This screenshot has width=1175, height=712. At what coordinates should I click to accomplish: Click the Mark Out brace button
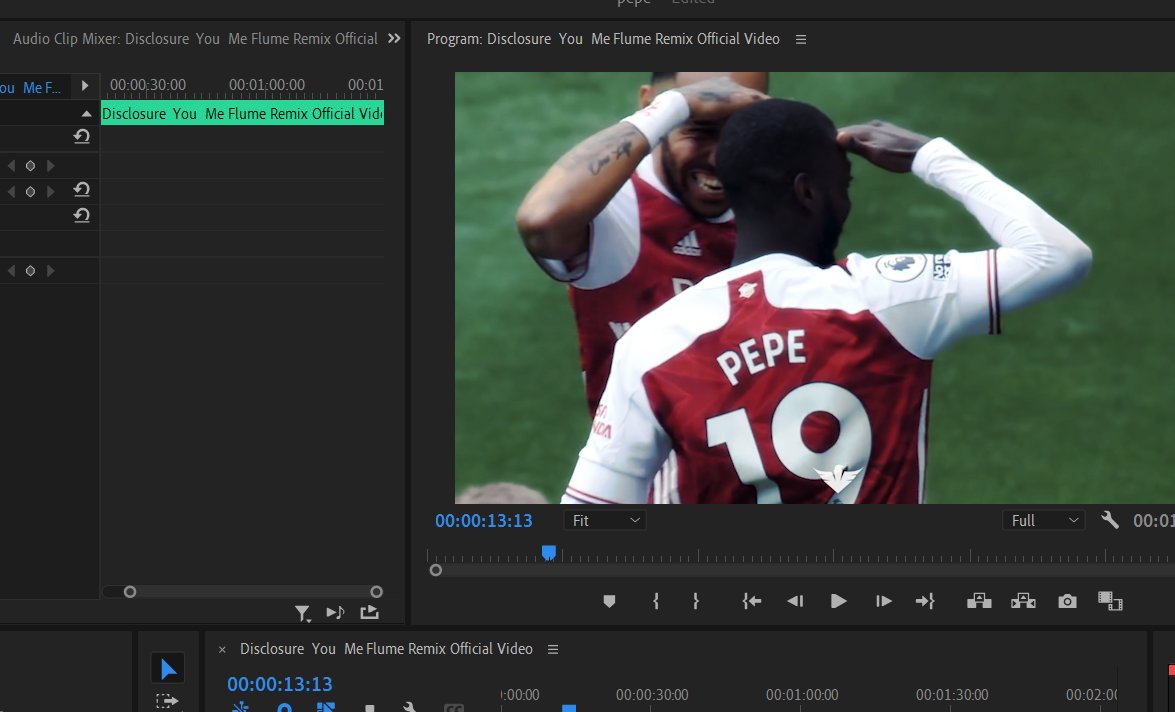click(x=696, y=601)
